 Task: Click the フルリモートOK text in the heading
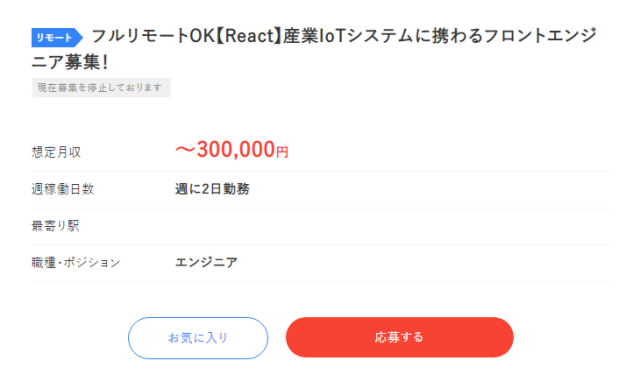153,36
